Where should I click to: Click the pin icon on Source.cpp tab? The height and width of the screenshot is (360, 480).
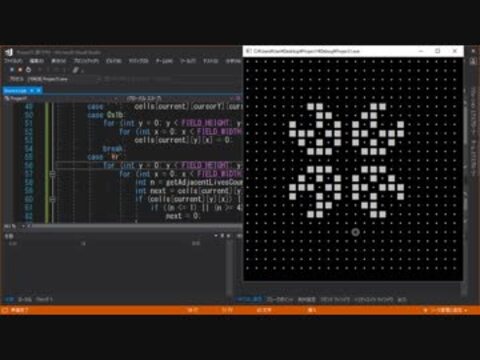32,91
